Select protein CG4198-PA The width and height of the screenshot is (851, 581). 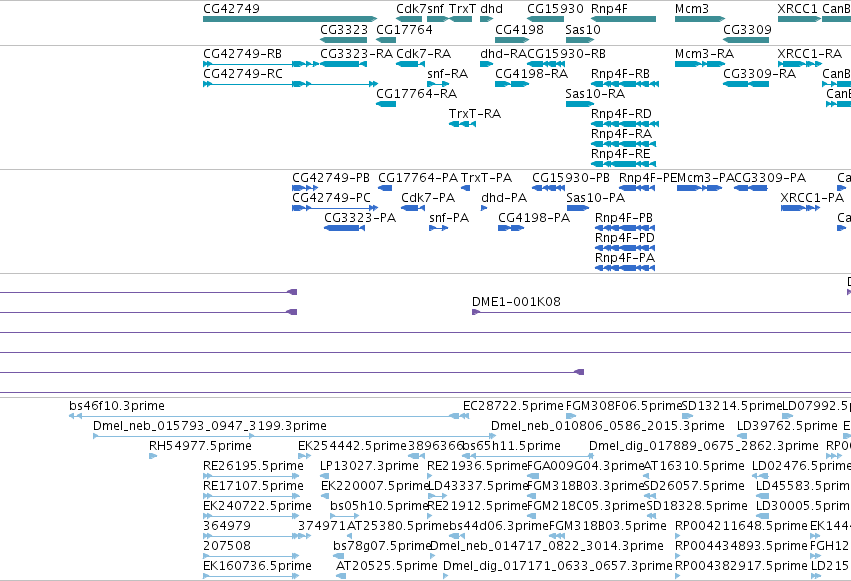(534, 218)
